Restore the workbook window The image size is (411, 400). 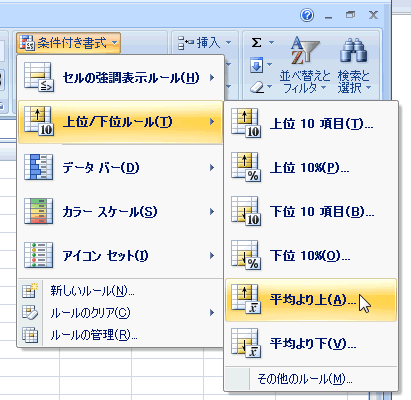pyautogui.click(x=350, y=15)
